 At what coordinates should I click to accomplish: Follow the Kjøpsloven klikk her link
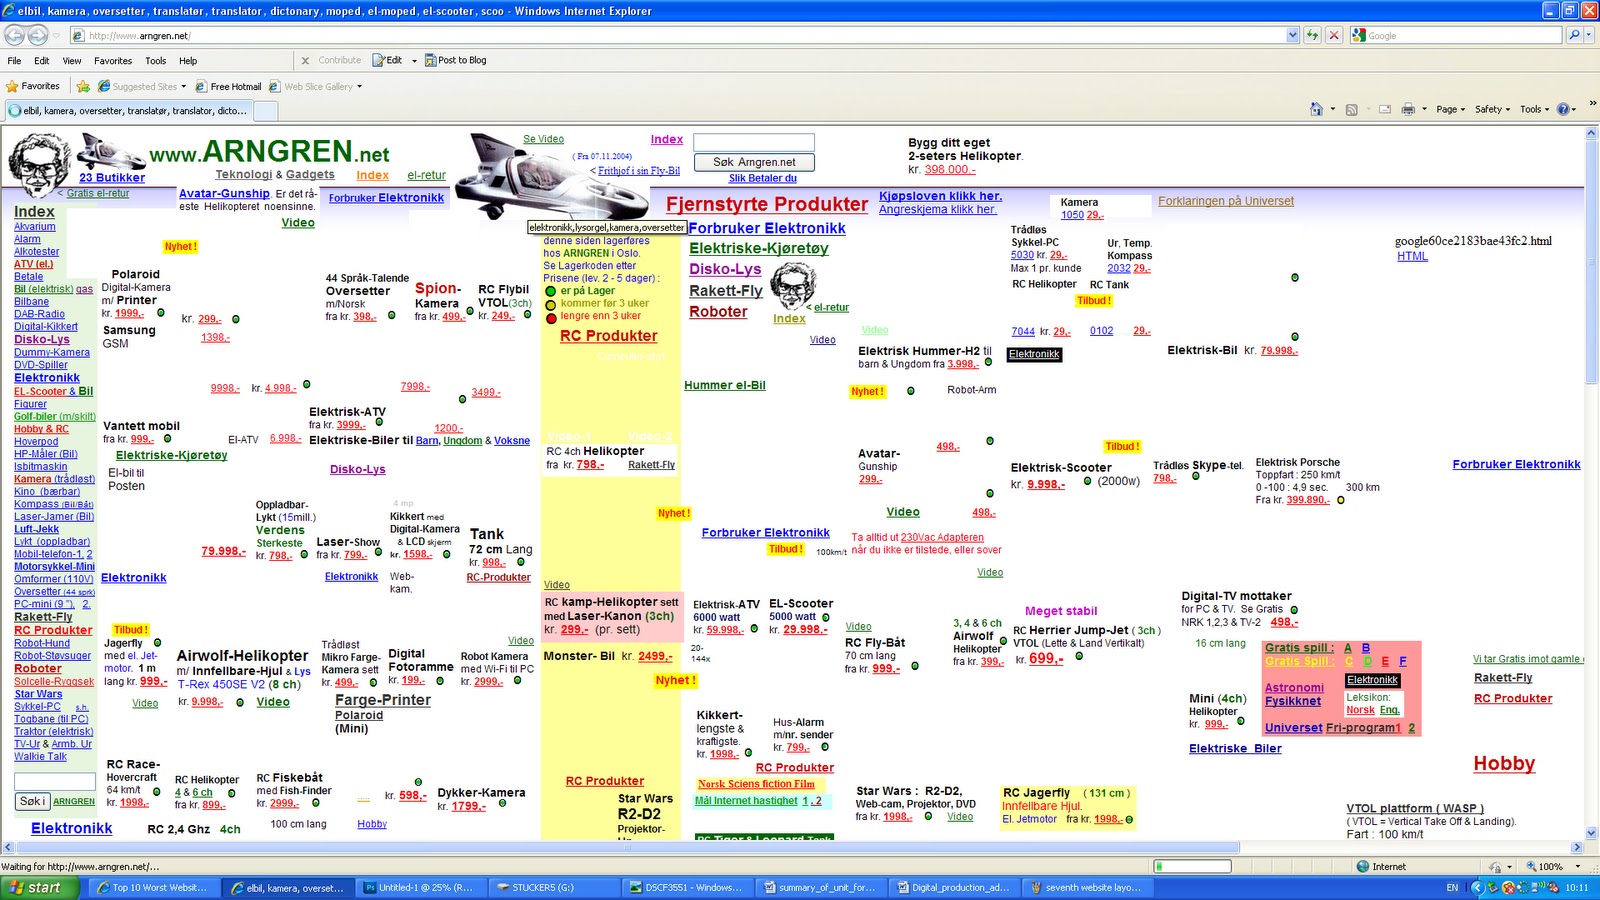pyautogui.click(x=942, y=196)
